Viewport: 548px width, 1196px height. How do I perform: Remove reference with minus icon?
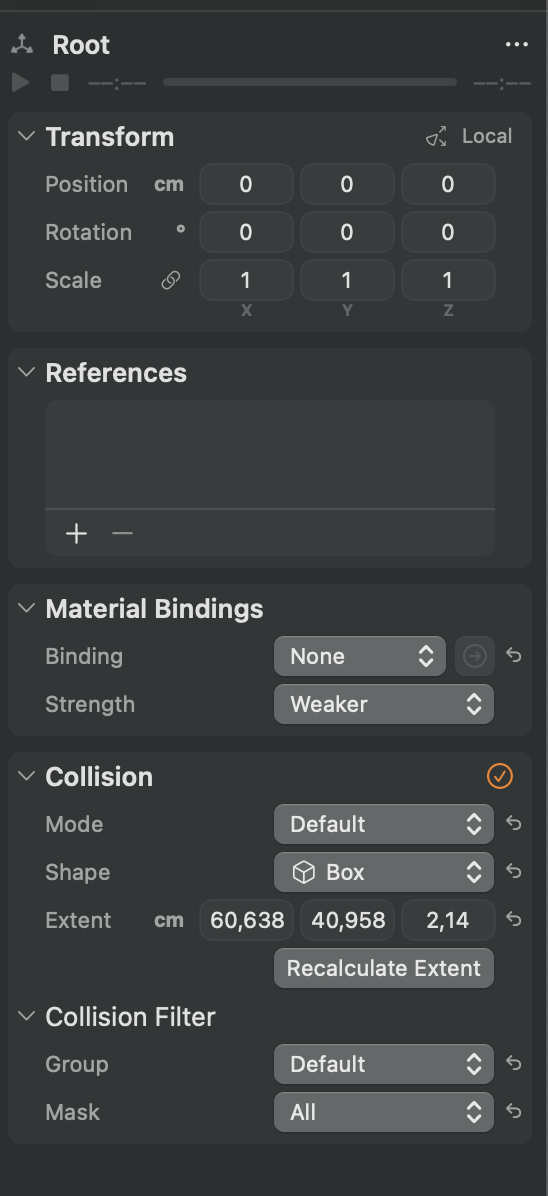click(122, 533)
